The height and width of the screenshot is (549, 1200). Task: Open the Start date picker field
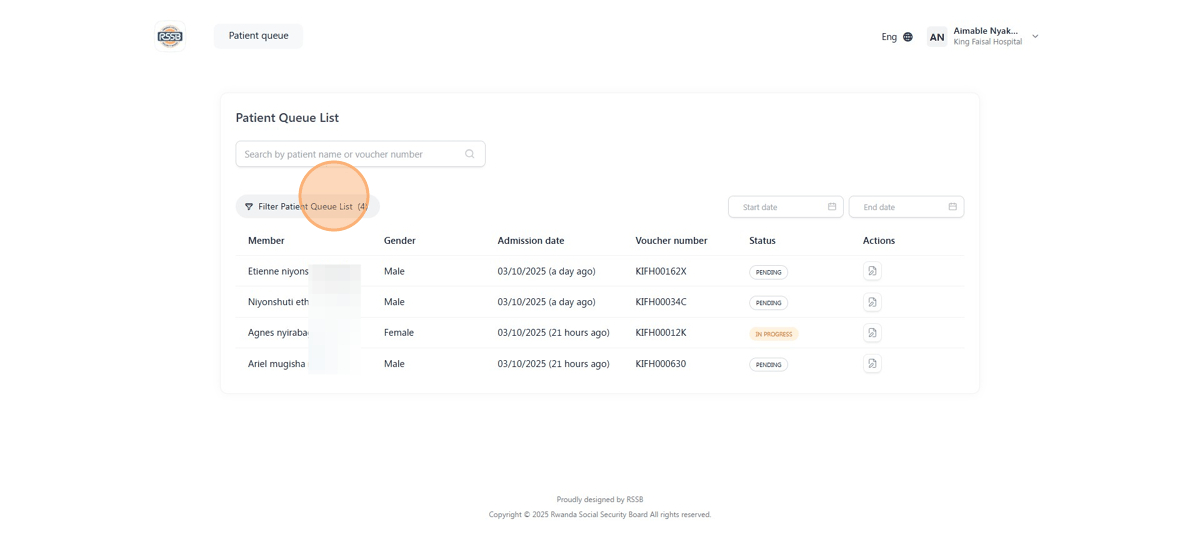point(786,207)
